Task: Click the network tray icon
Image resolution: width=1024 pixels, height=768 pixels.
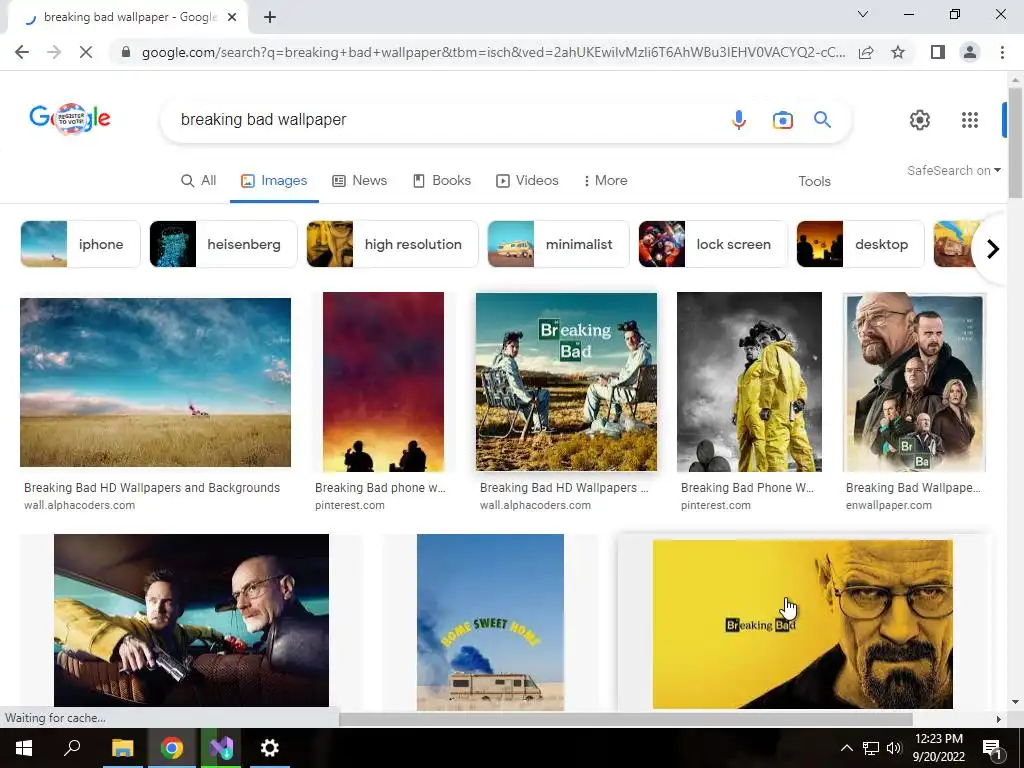Action: 871,748
